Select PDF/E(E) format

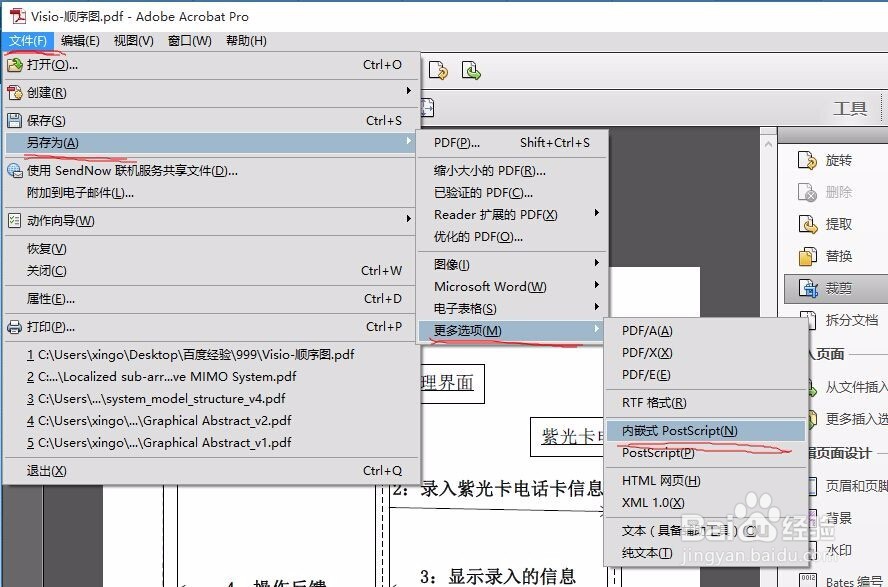click(x=706, y=375)
